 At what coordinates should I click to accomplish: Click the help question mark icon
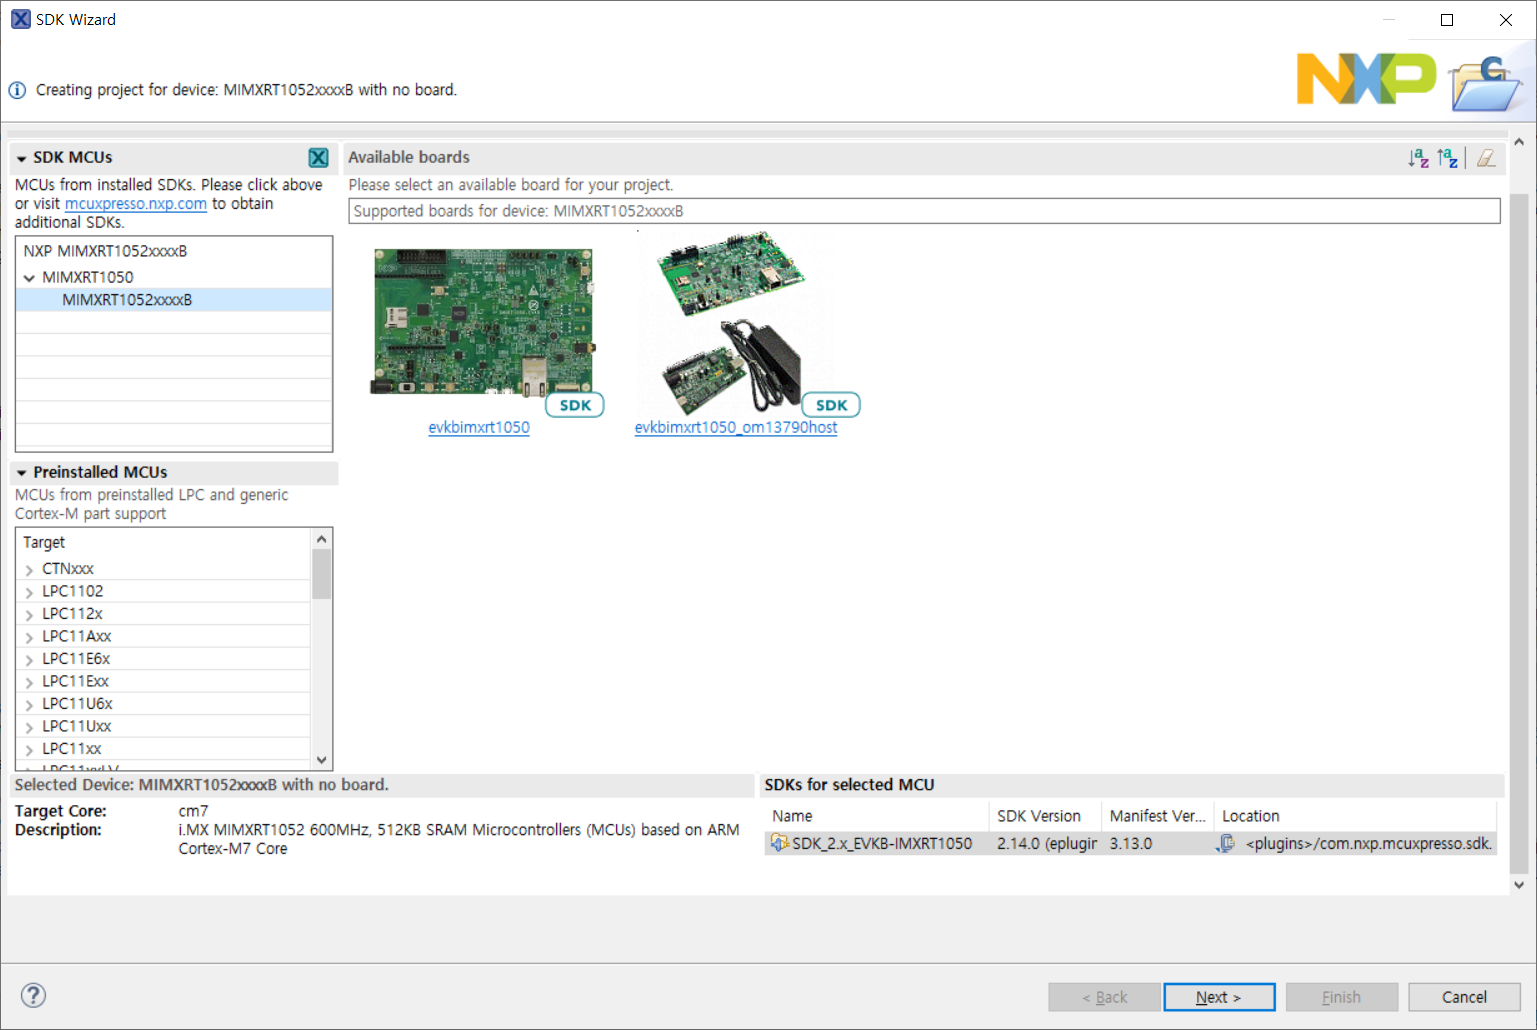pos(33,995)
